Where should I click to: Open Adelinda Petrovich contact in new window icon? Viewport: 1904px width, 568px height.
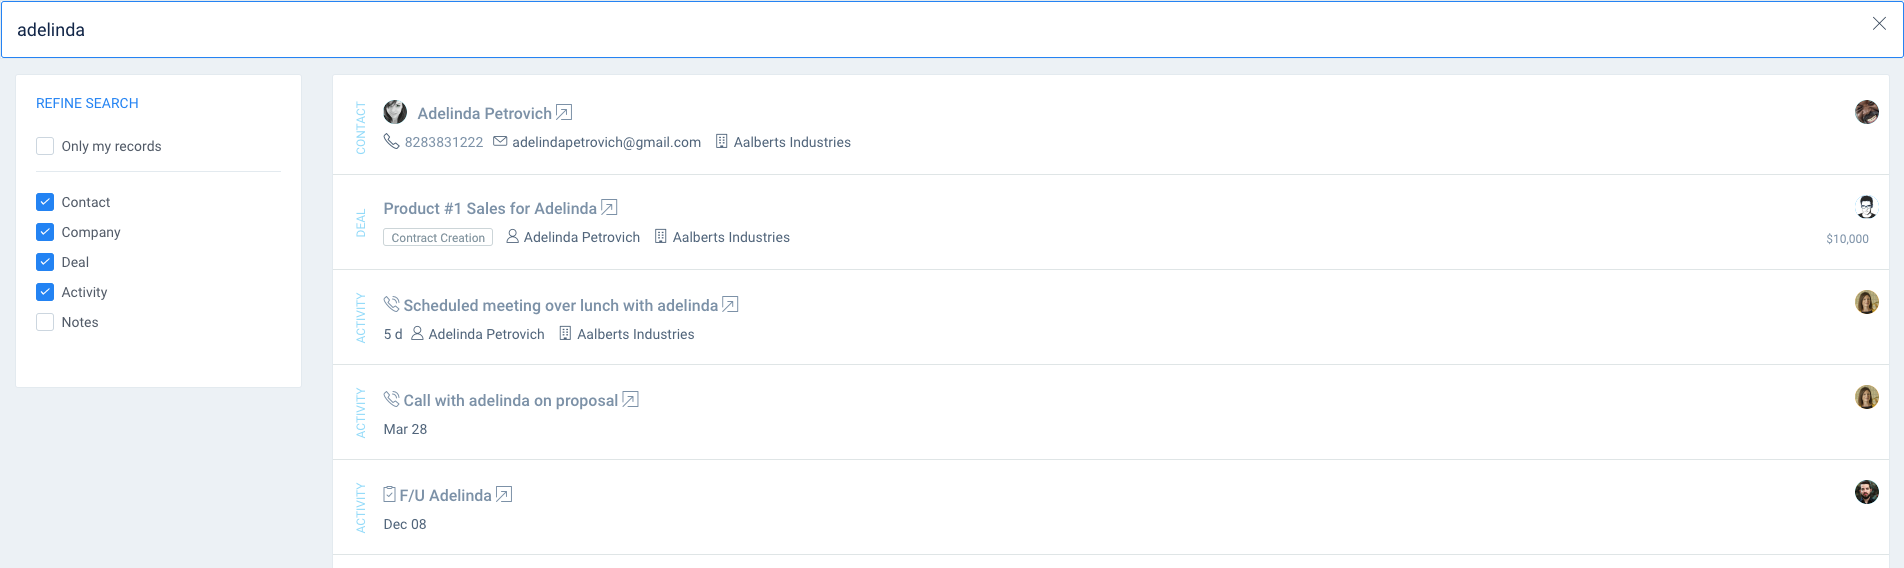click(564, 112)
